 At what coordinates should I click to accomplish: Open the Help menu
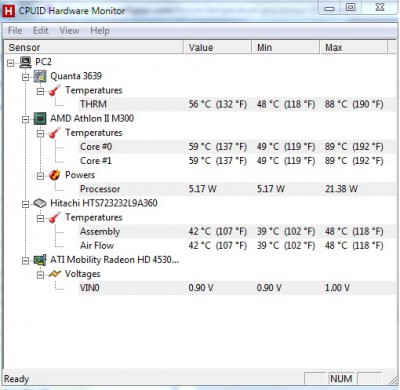click(x=100, y=31)
